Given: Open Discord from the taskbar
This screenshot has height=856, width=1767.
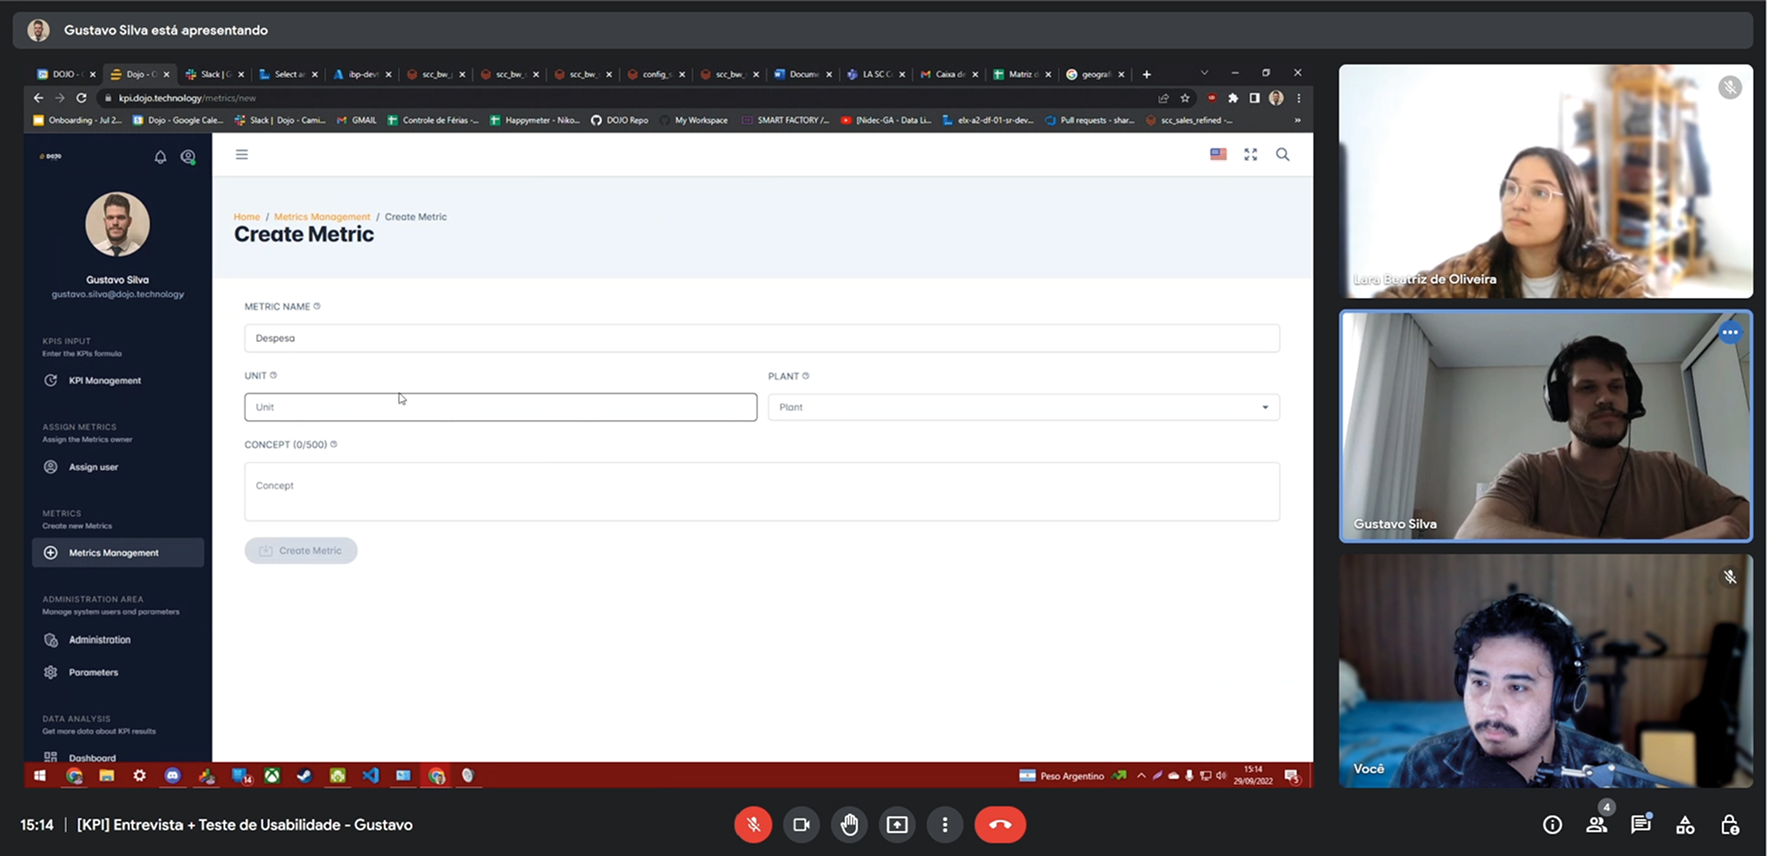Looking at the screenshot, I should click(172, 776).
